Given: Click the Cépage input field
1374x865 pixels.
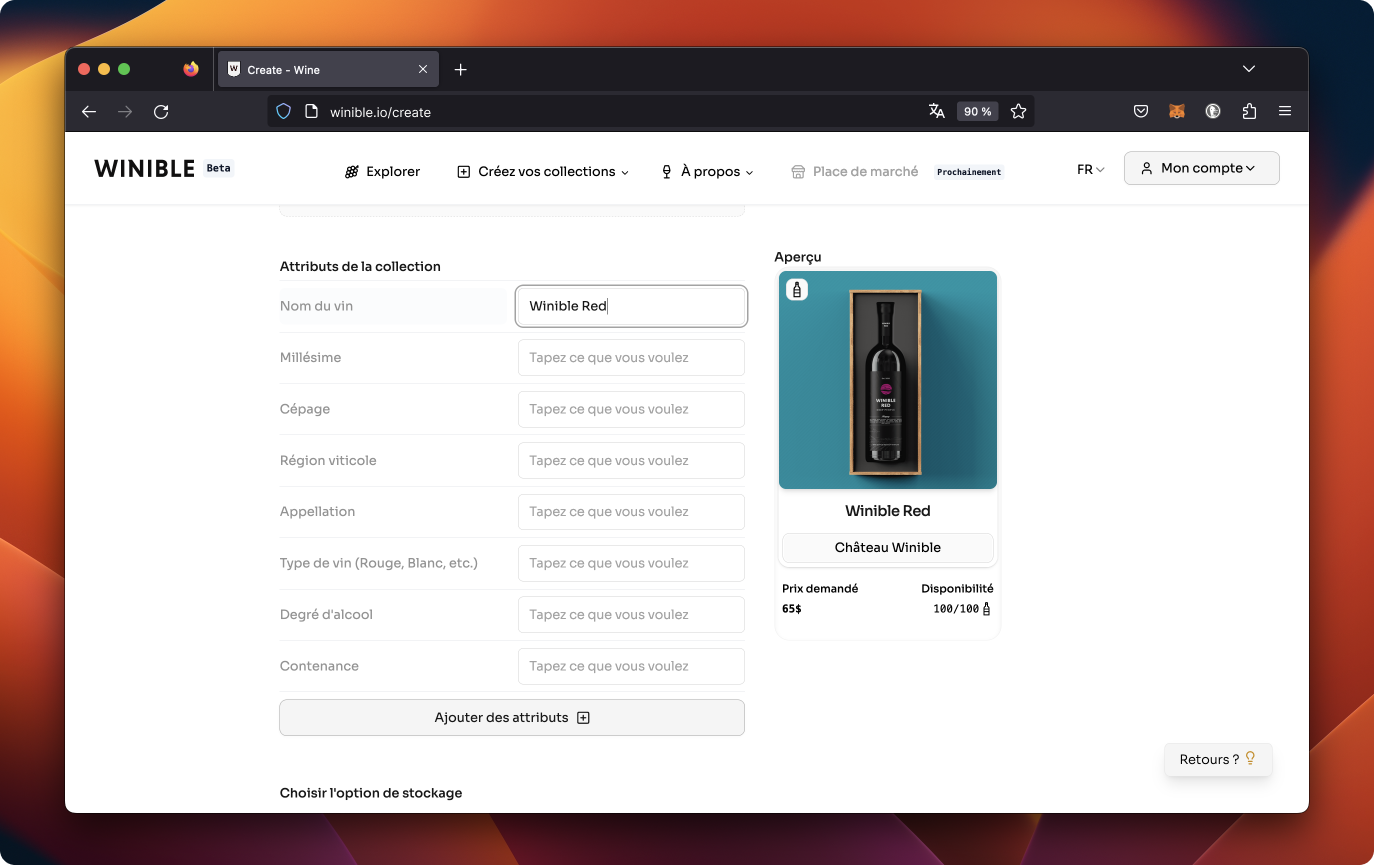Looking at the screenshot, I should pos(631,409).
